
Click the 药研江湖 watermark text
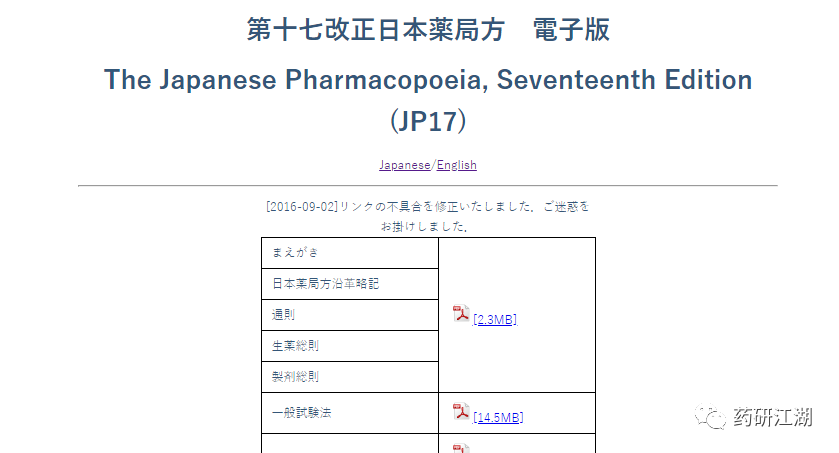point(773,417)
